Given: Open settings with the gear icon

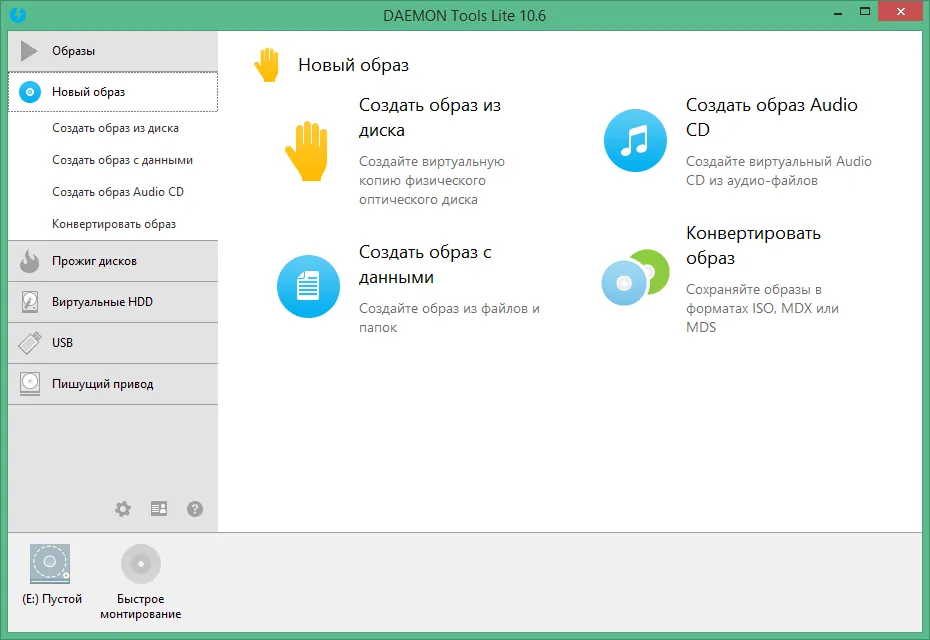Looking at the screenshot, I should click(x=123, y=509).
